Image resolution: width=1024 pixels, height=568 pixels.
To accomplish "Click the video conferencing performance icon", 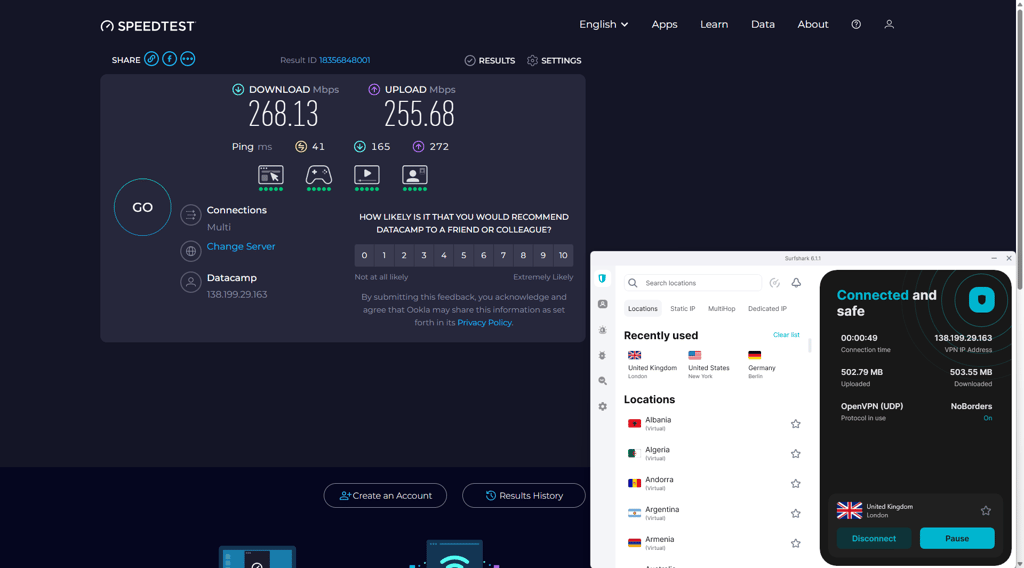I will click(415, 175).
